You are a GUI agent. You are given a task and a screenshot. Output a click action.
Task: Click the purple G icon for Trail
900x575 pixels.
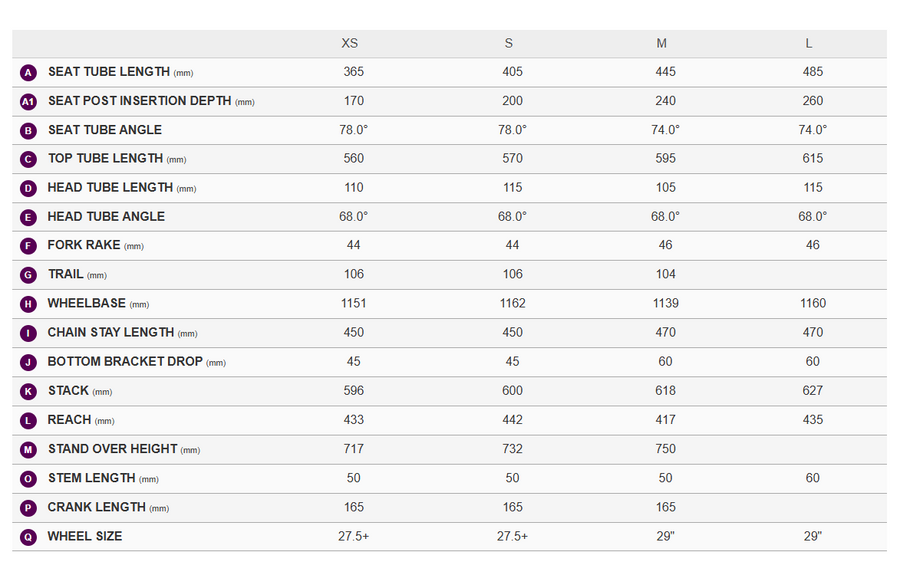pos(28,275)
